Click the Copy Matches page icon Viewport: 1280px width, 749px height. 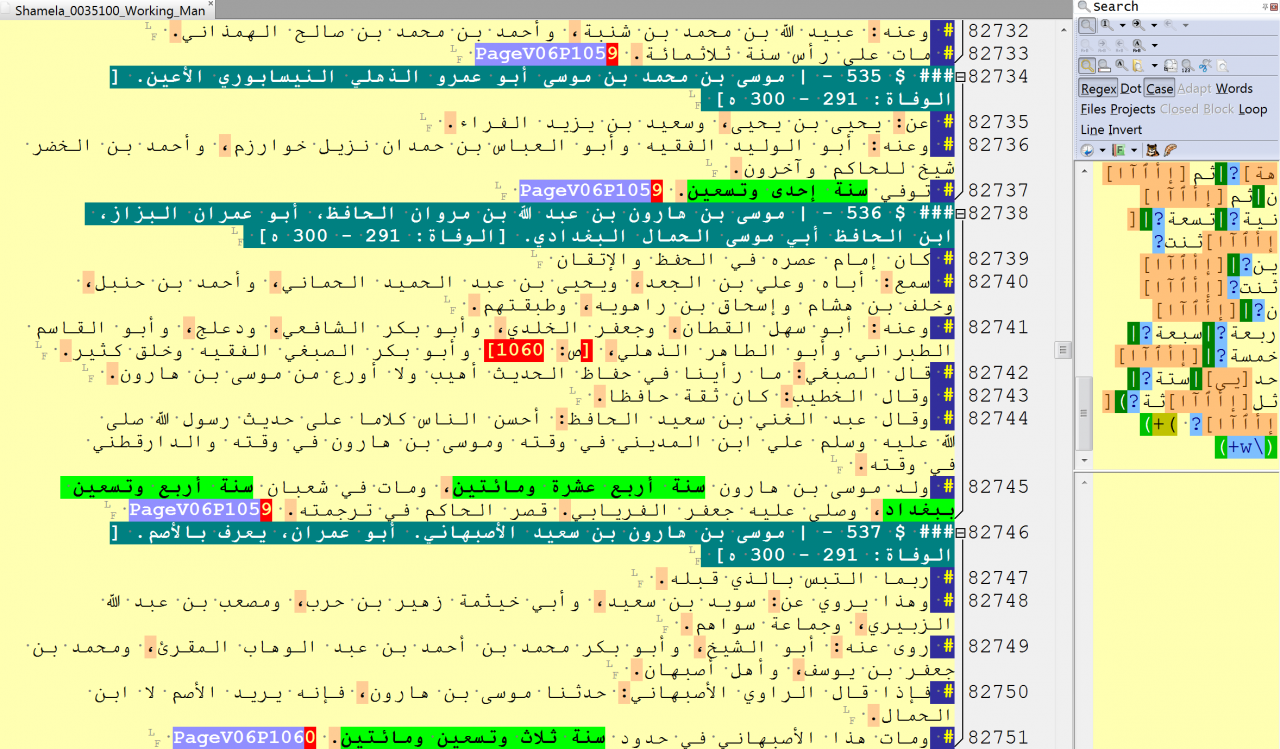pyautogui.click(x=1222, y=65)
